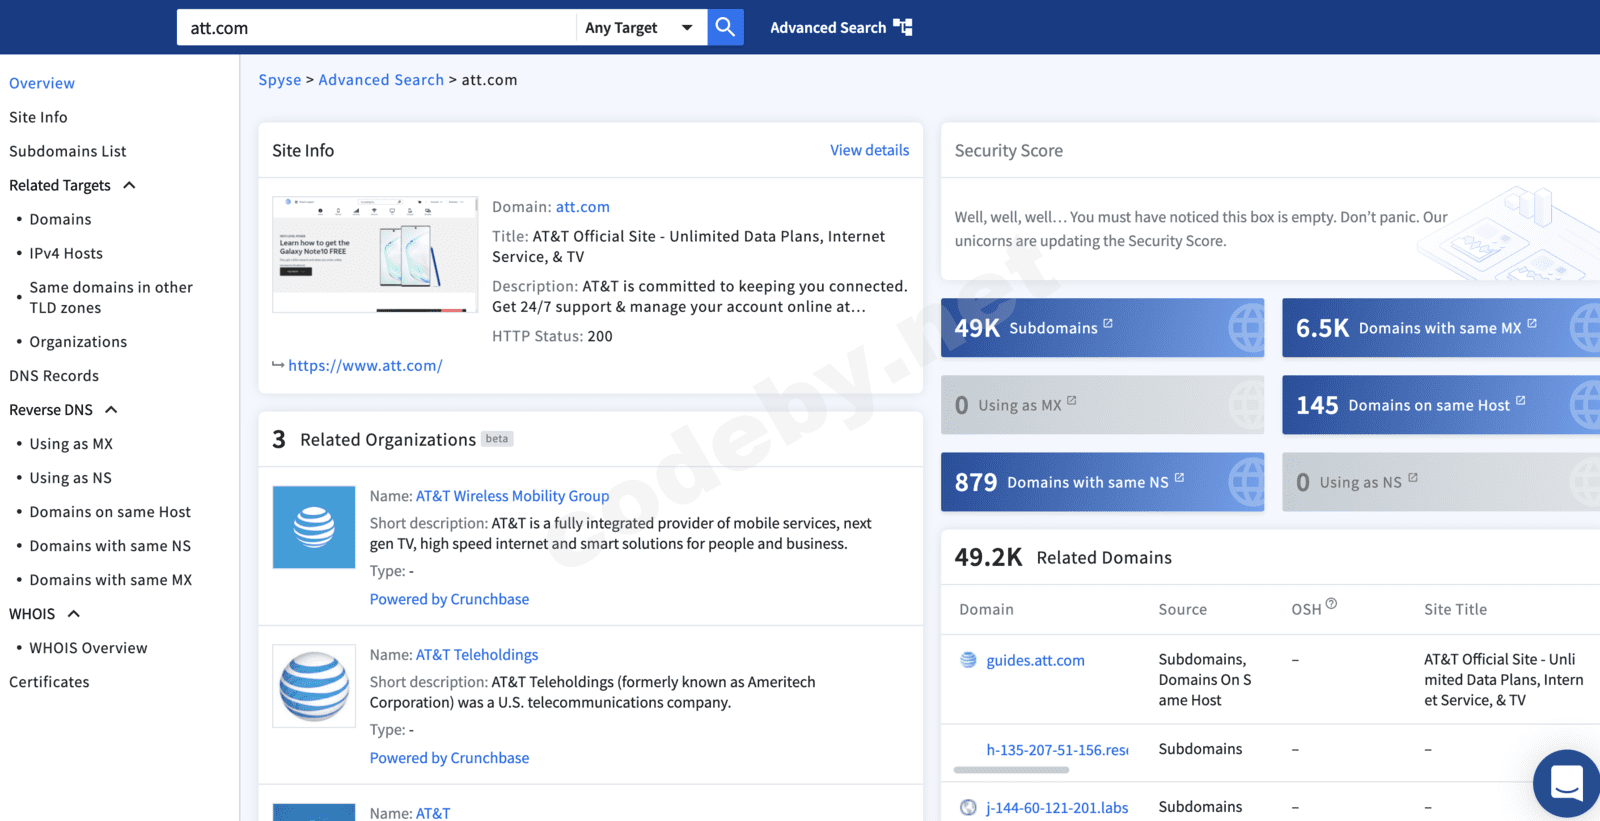Open IPv4 Hosts in the sidebar
1600x821 pixels.
coord(66,253)
